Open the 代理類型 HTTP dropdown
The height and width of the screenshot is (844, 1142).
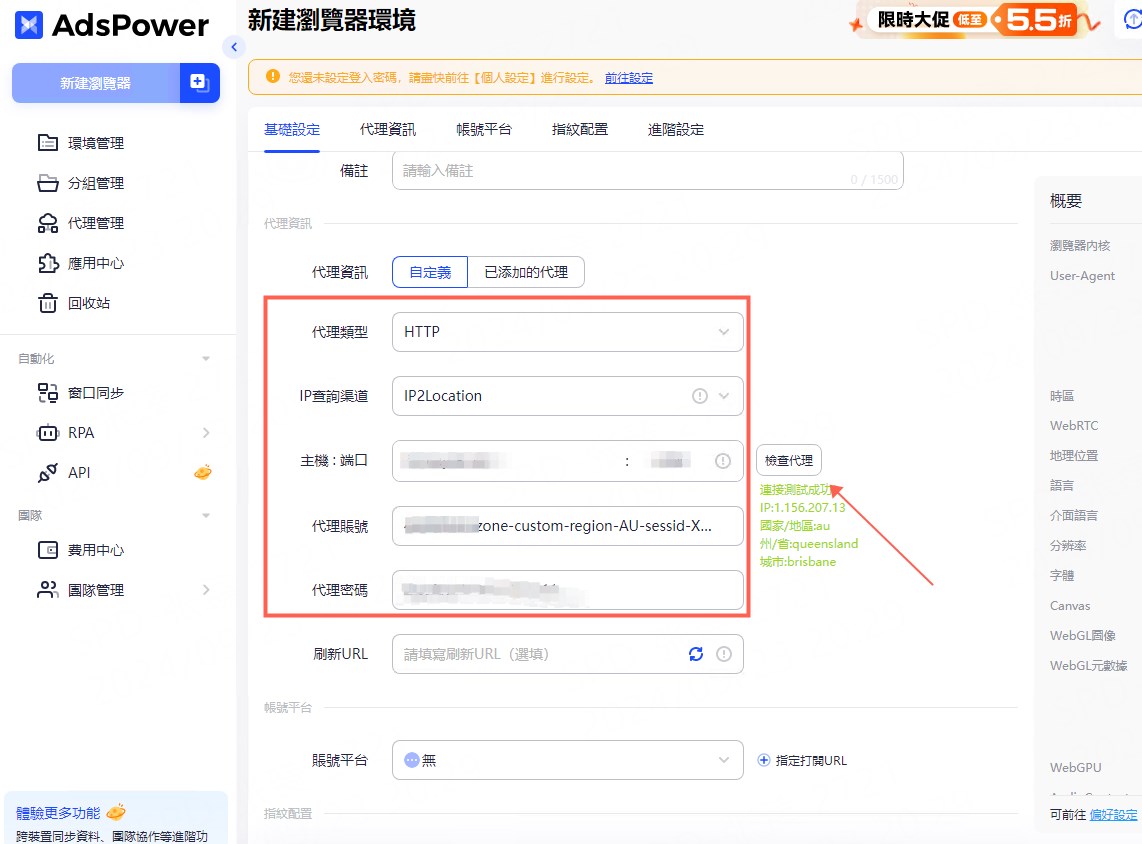pos(567,332)
